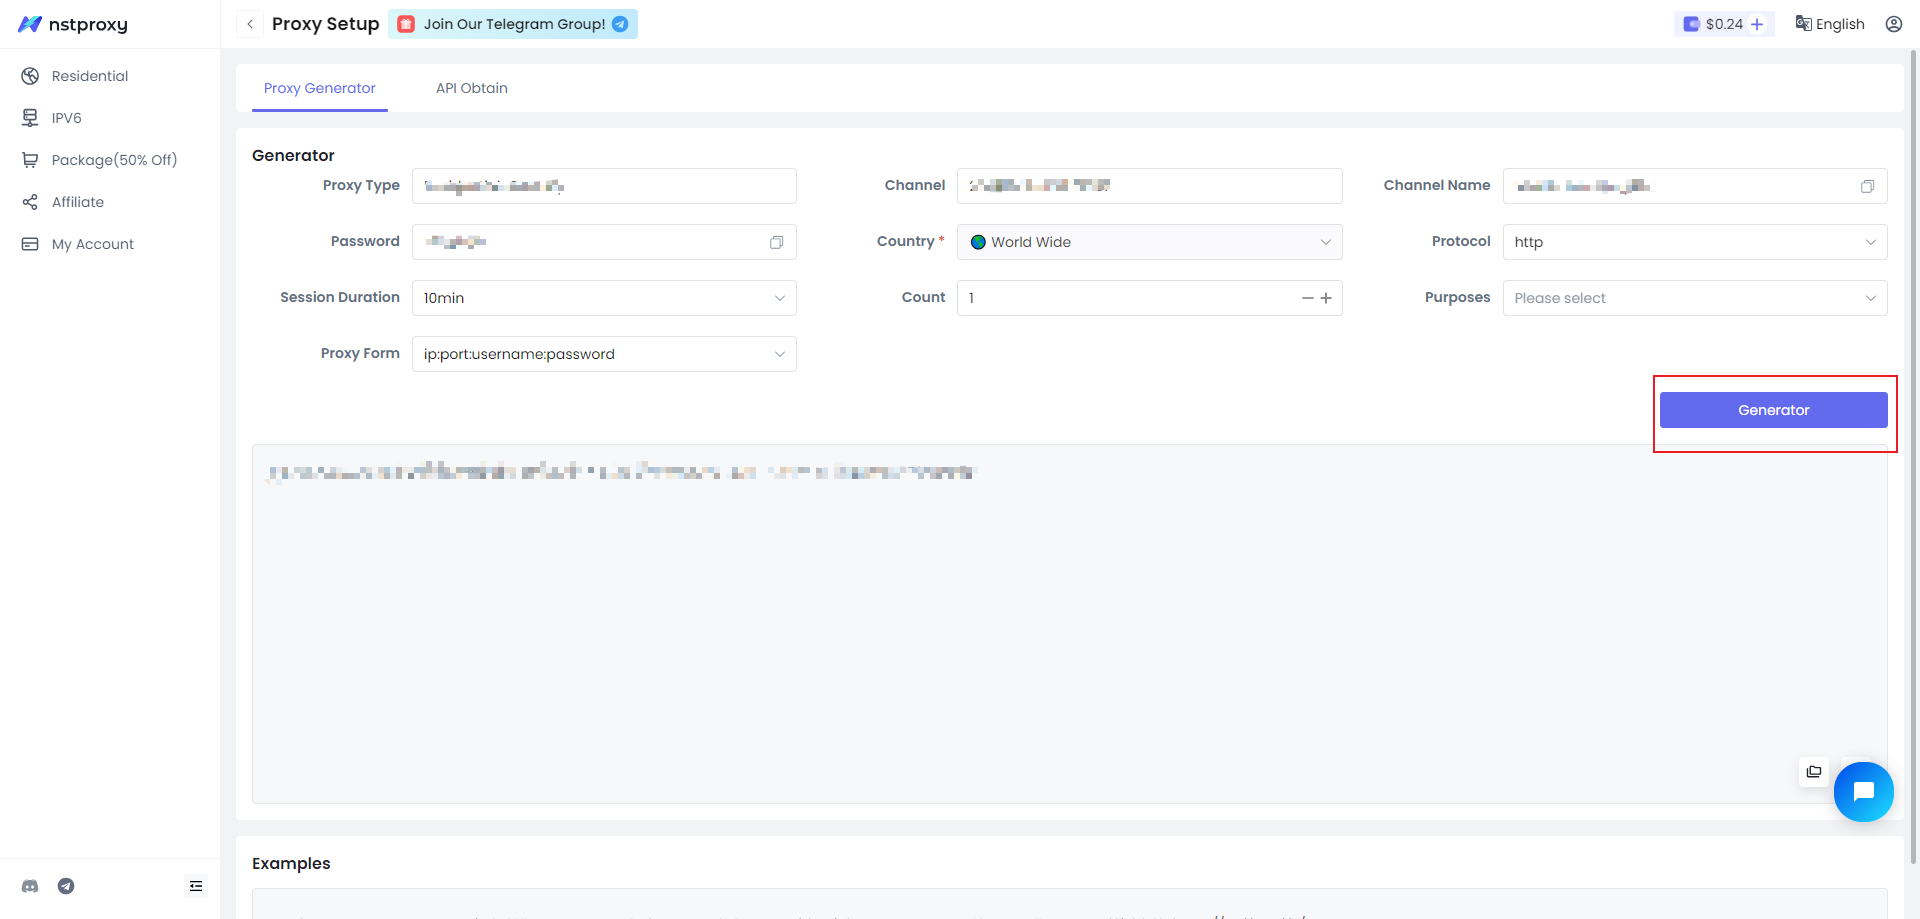Open the Purposes select dropdown
Screen dimensions: 1920x919
click(x=1694, y=298)
